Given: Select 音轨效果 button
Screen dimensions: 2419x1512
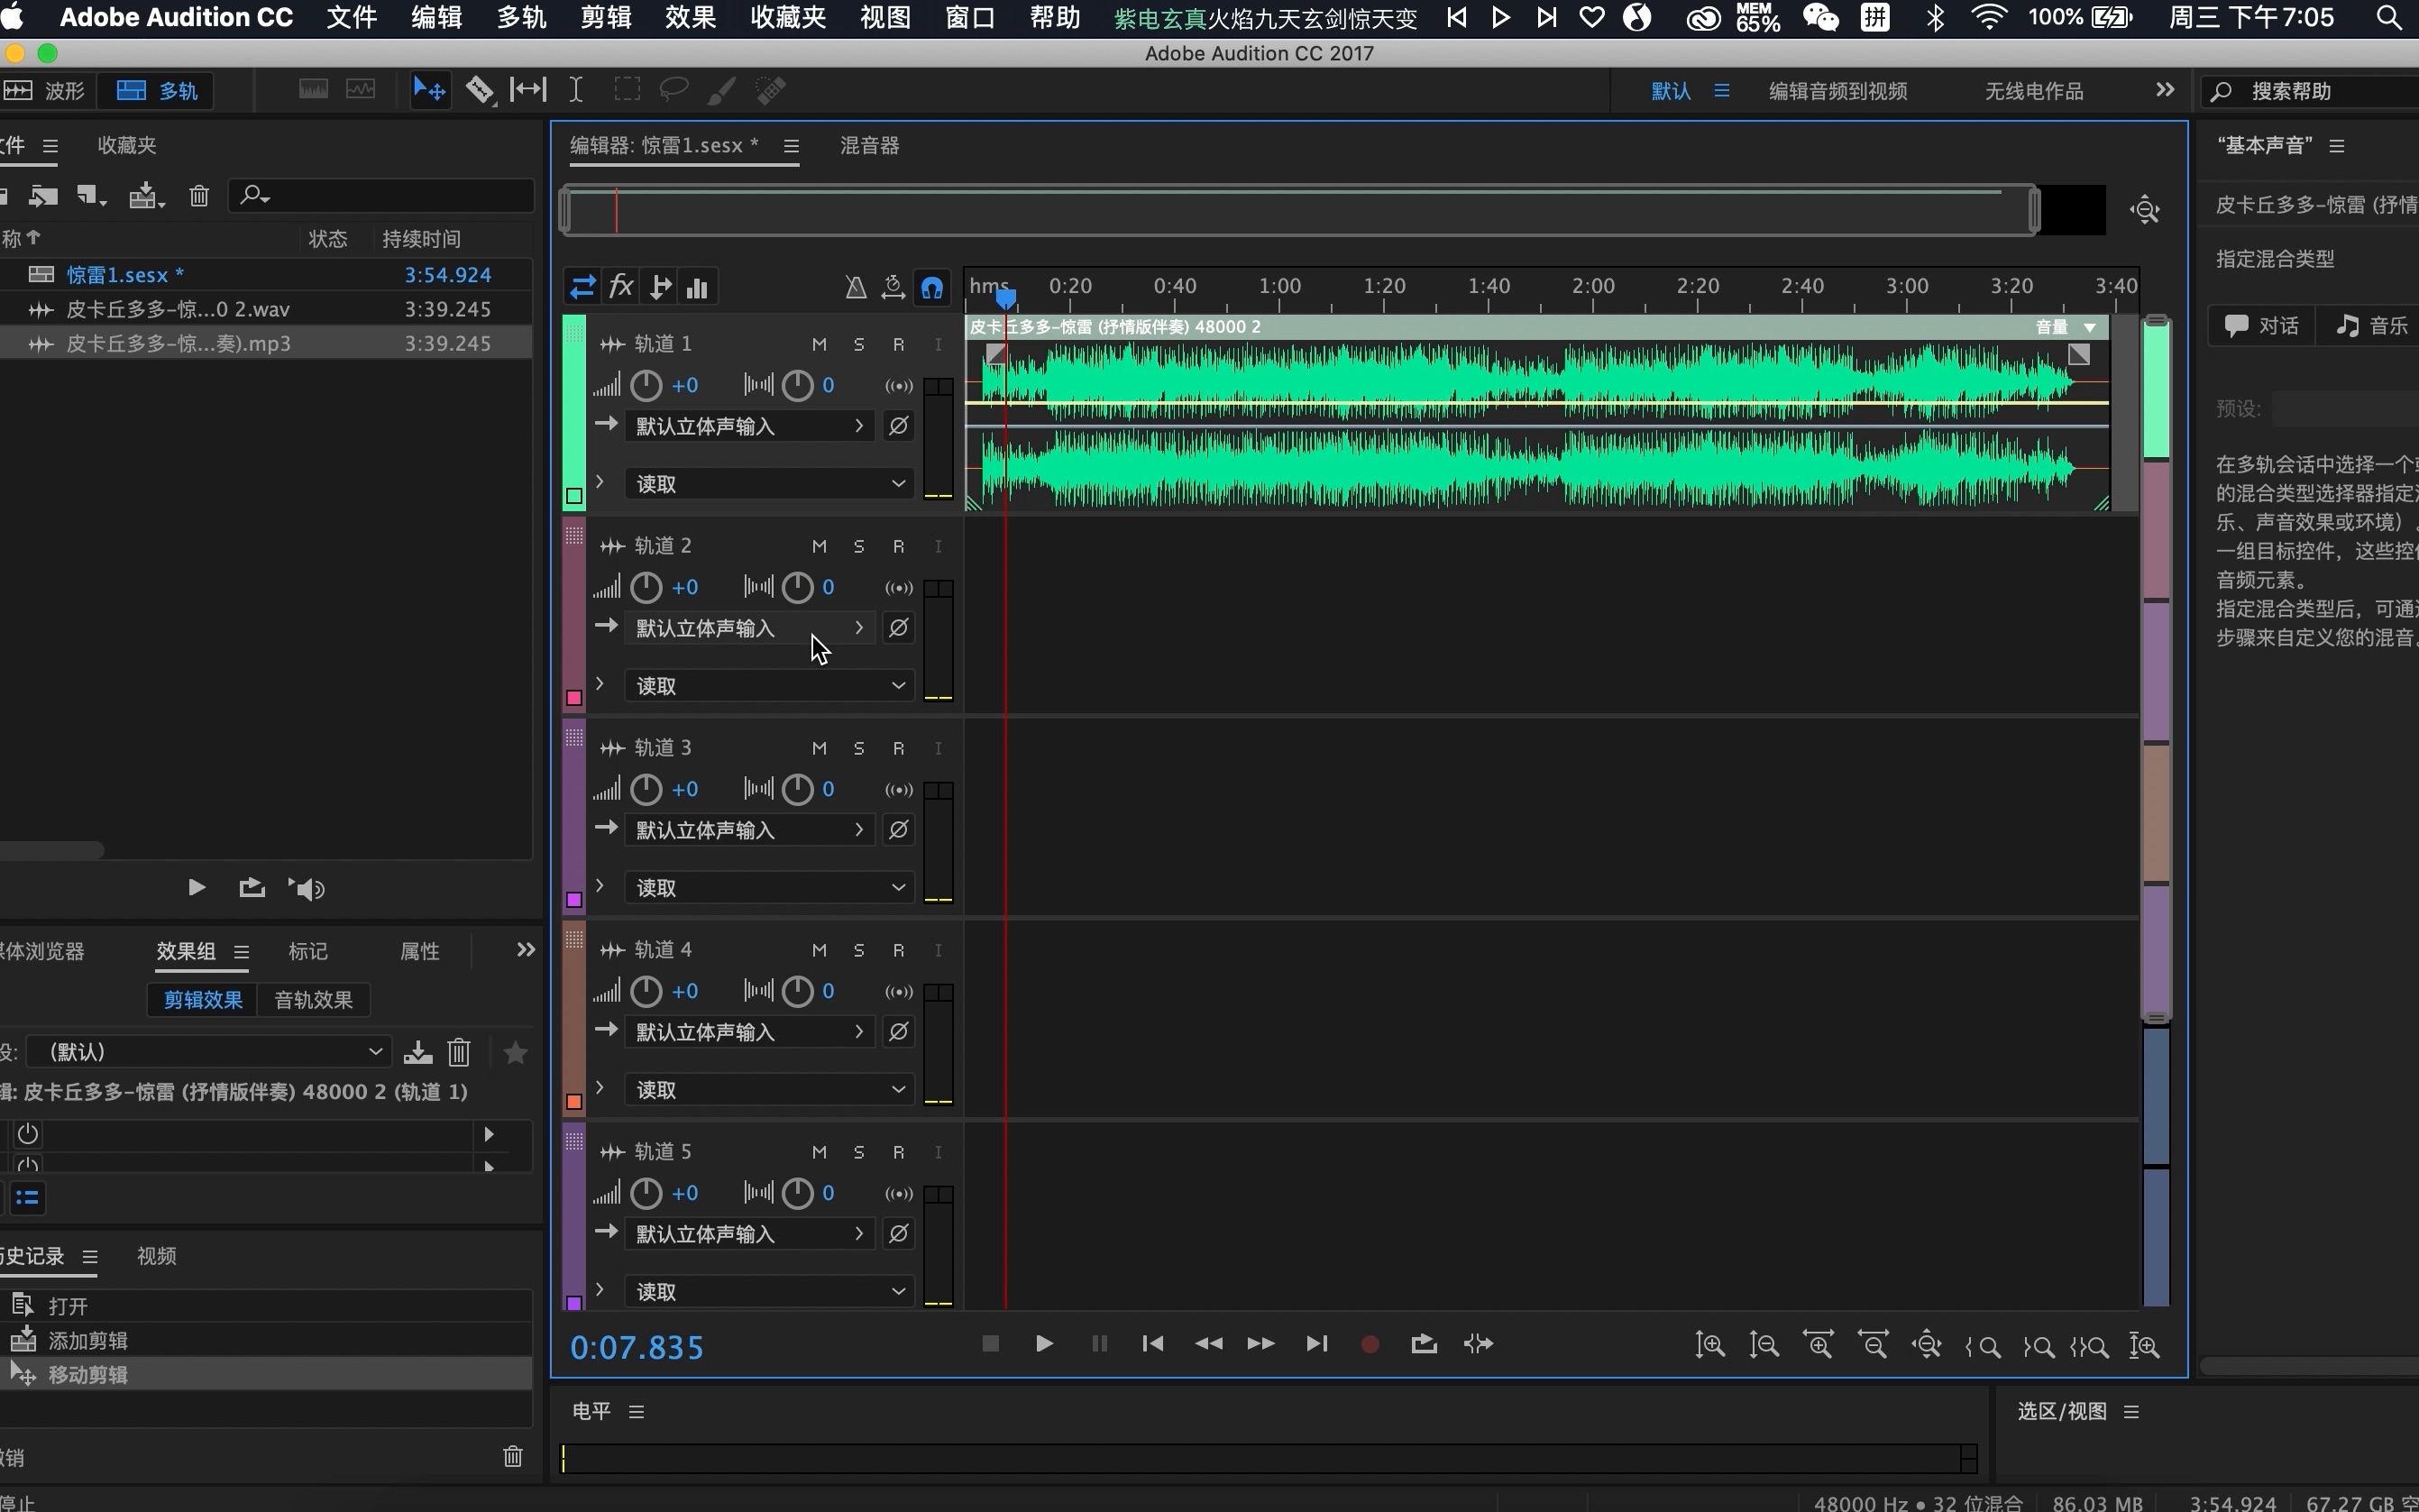Looking at the screenshot, I should click(313, 1000).
